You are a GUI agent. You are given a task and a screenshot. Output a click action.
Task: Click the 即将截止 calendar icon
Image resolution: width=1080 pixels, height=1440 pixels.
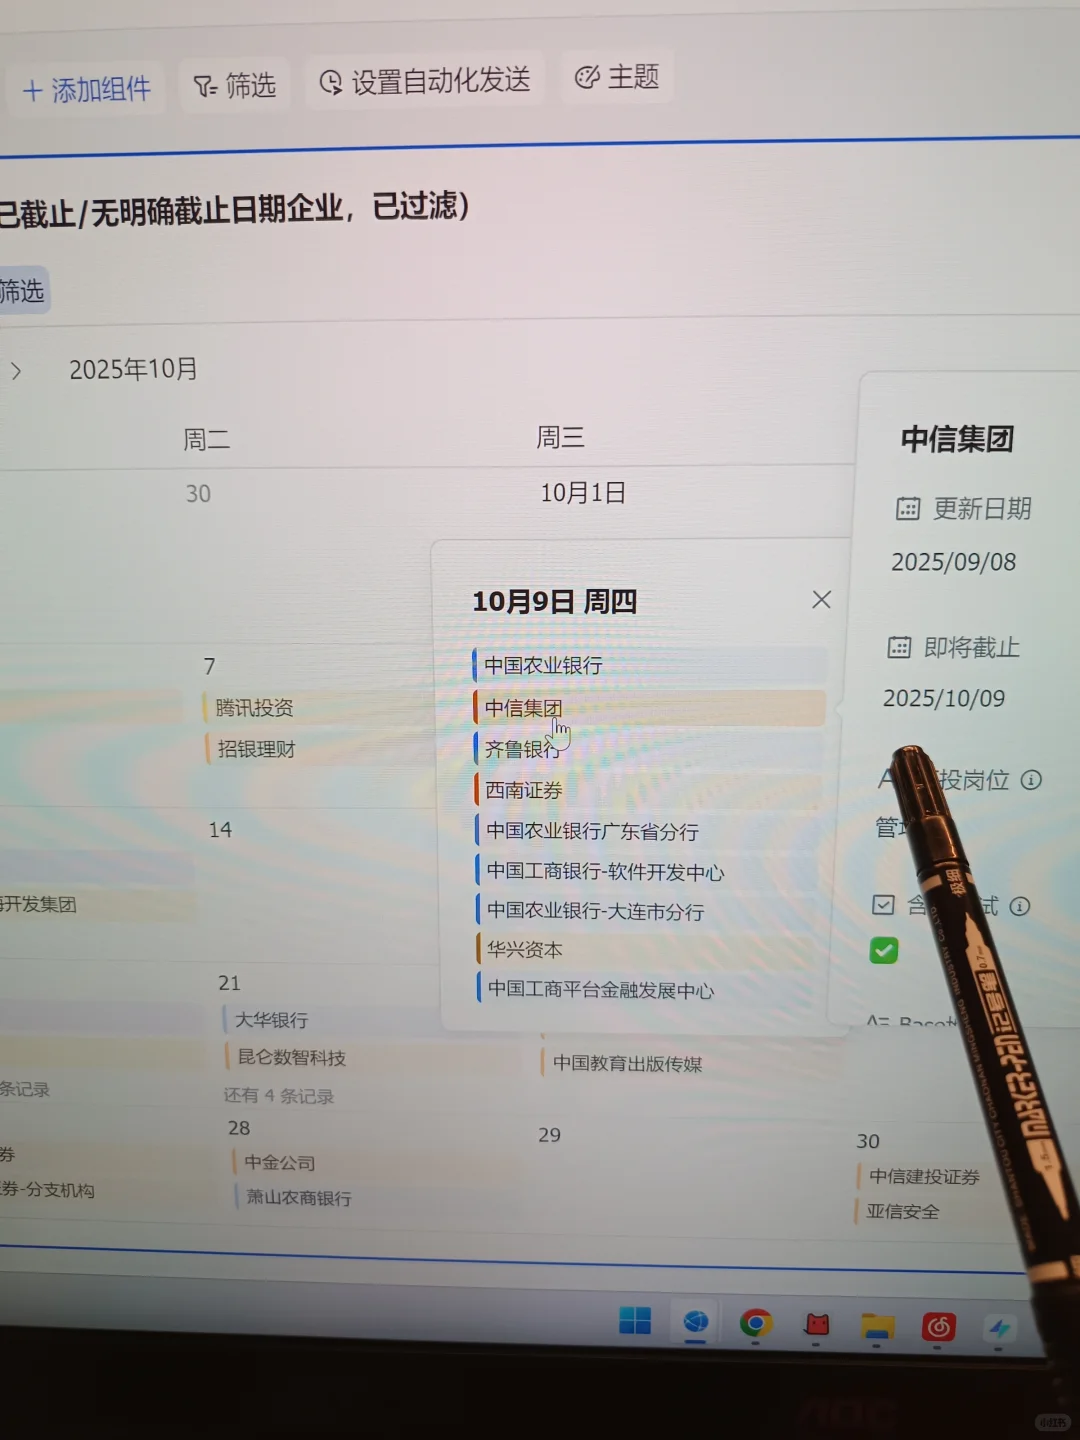900,648
